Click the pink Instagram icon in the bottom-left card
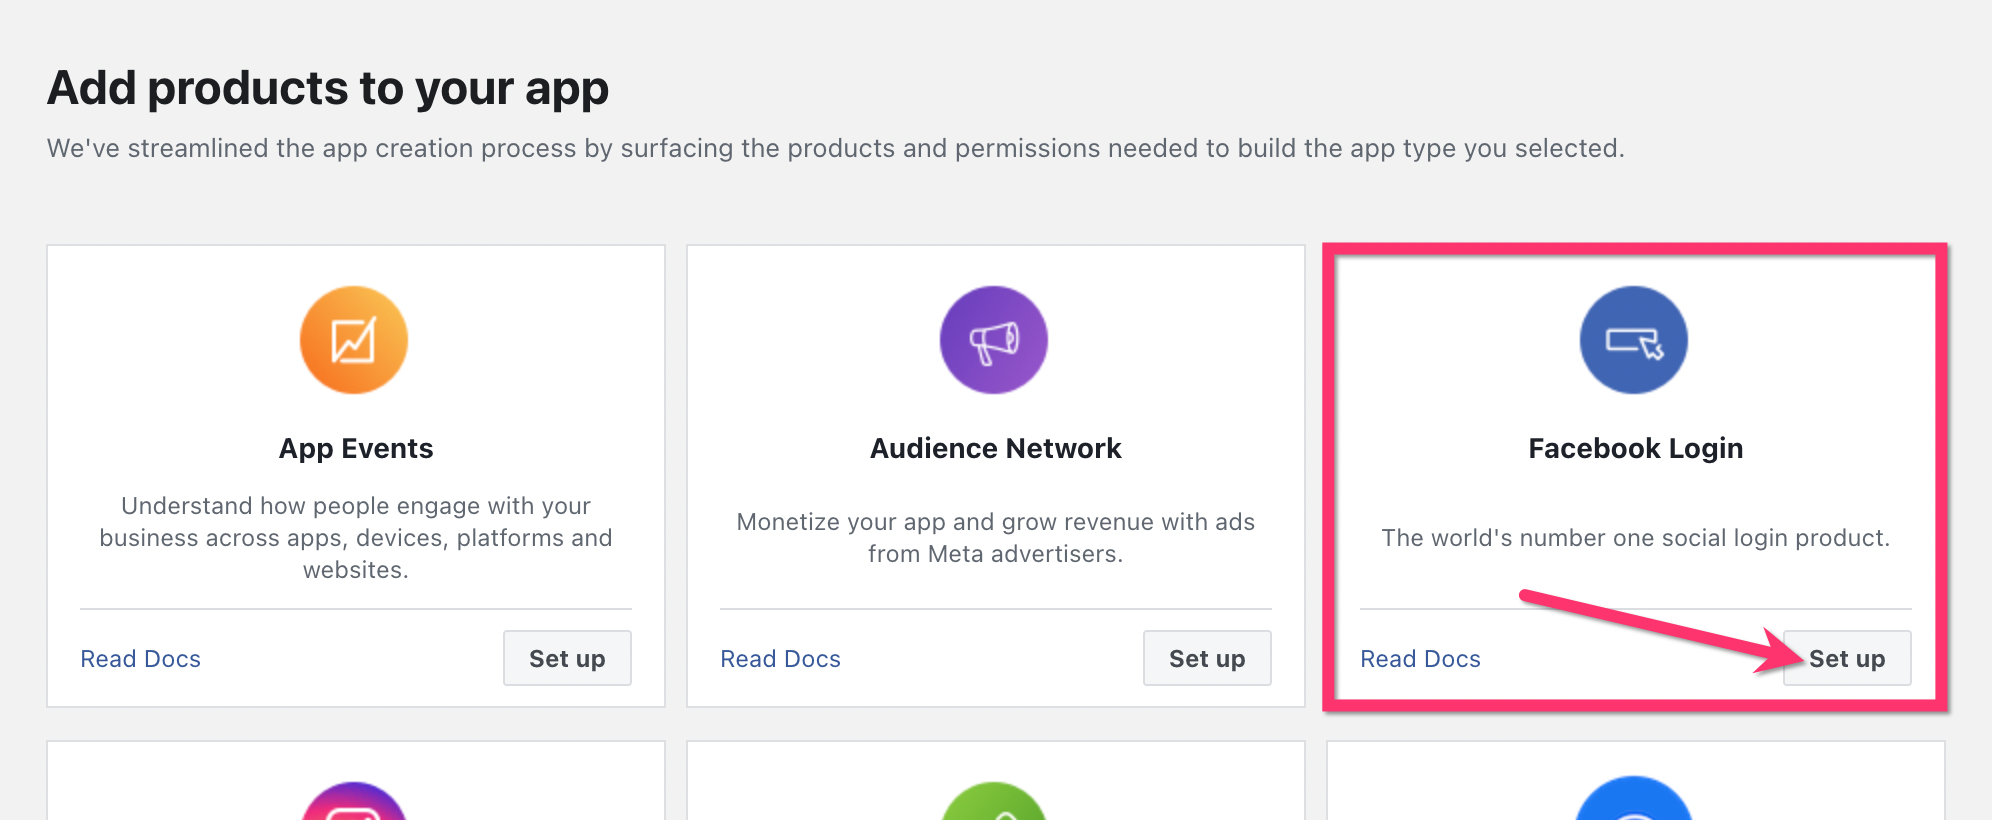Viewport: 1992px width, 820px height. [x=354, y=804]
